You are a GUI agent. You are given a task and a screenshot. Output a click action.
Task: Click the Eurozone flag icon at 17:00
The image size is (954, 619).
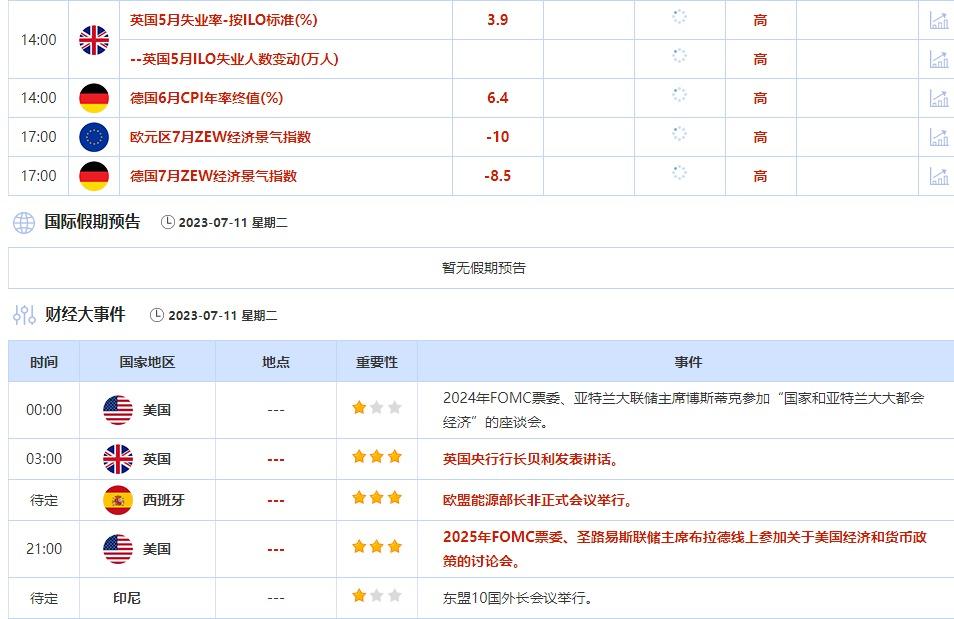coord(94,137)
